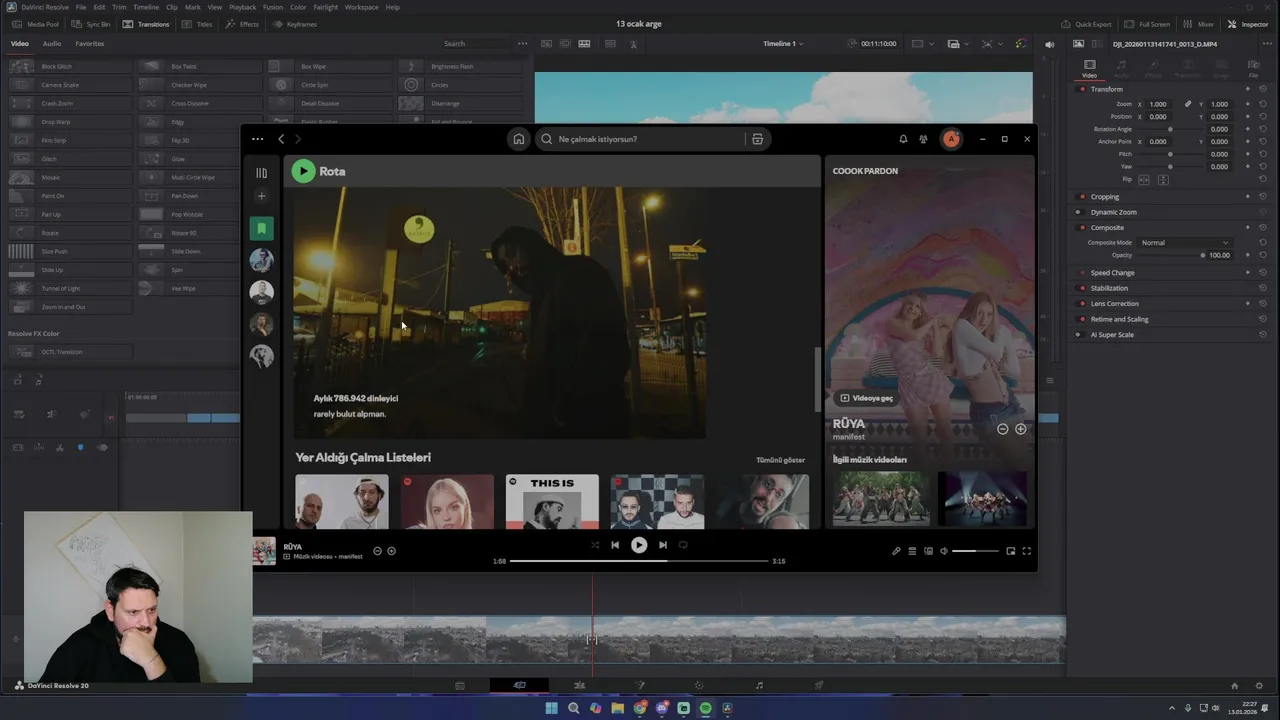Screen dimensions: 1280x720
Task: Open the Media Pool panel
Action: (x=35, y=24)
